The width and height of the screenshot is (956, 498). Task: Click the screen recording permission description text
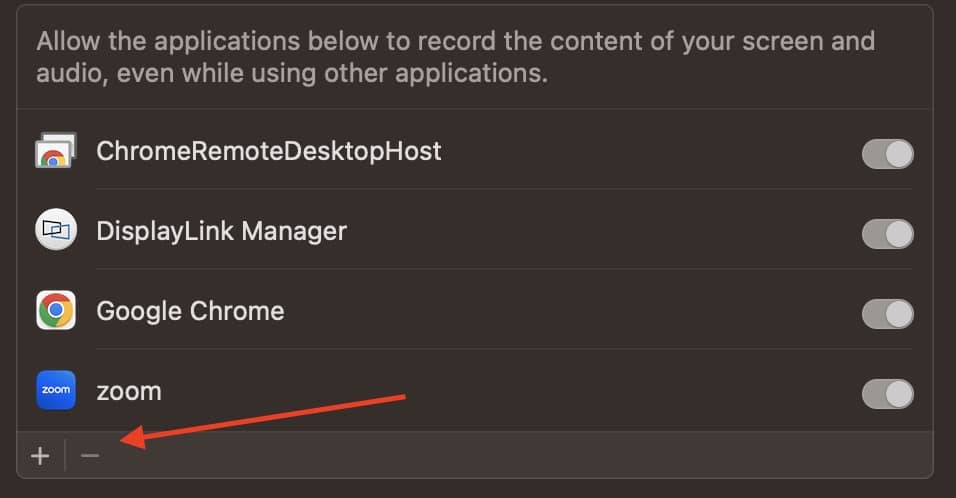tap(455, 58)
